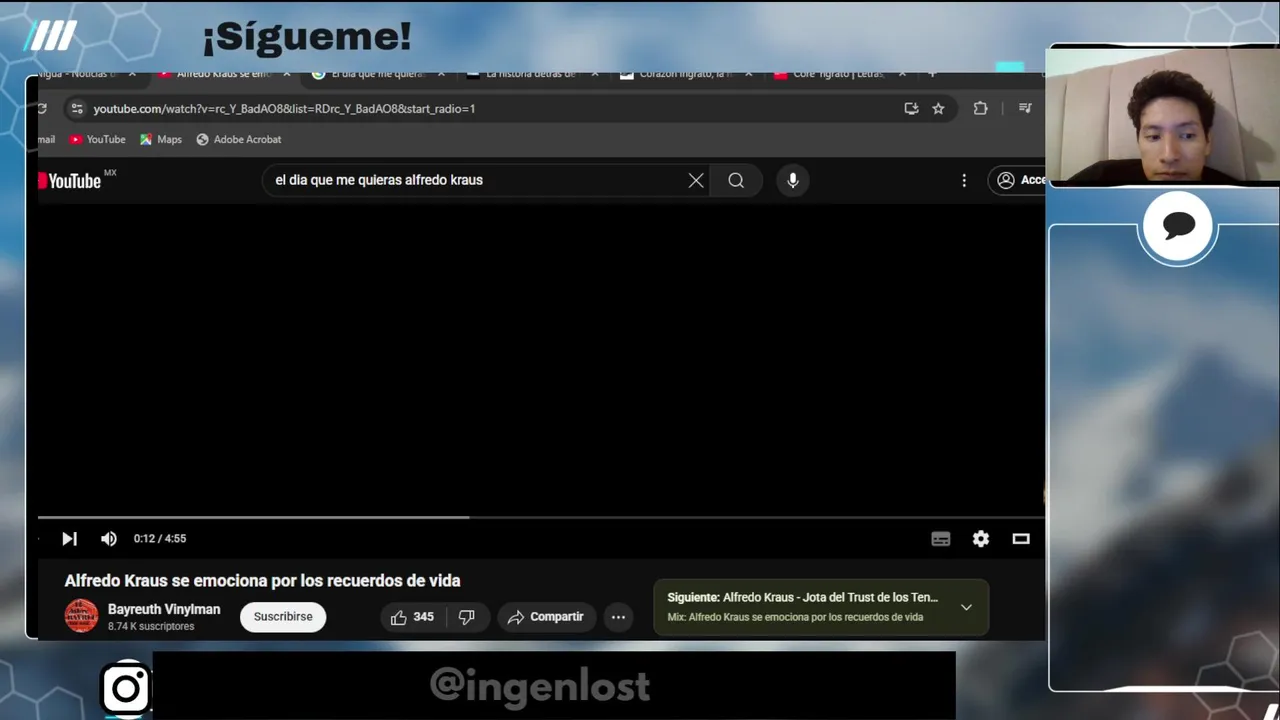Click the Mix: Alfredo Kraus se emociona text
This screenshot has width=1280, height=720.
(x=795, y=617)
